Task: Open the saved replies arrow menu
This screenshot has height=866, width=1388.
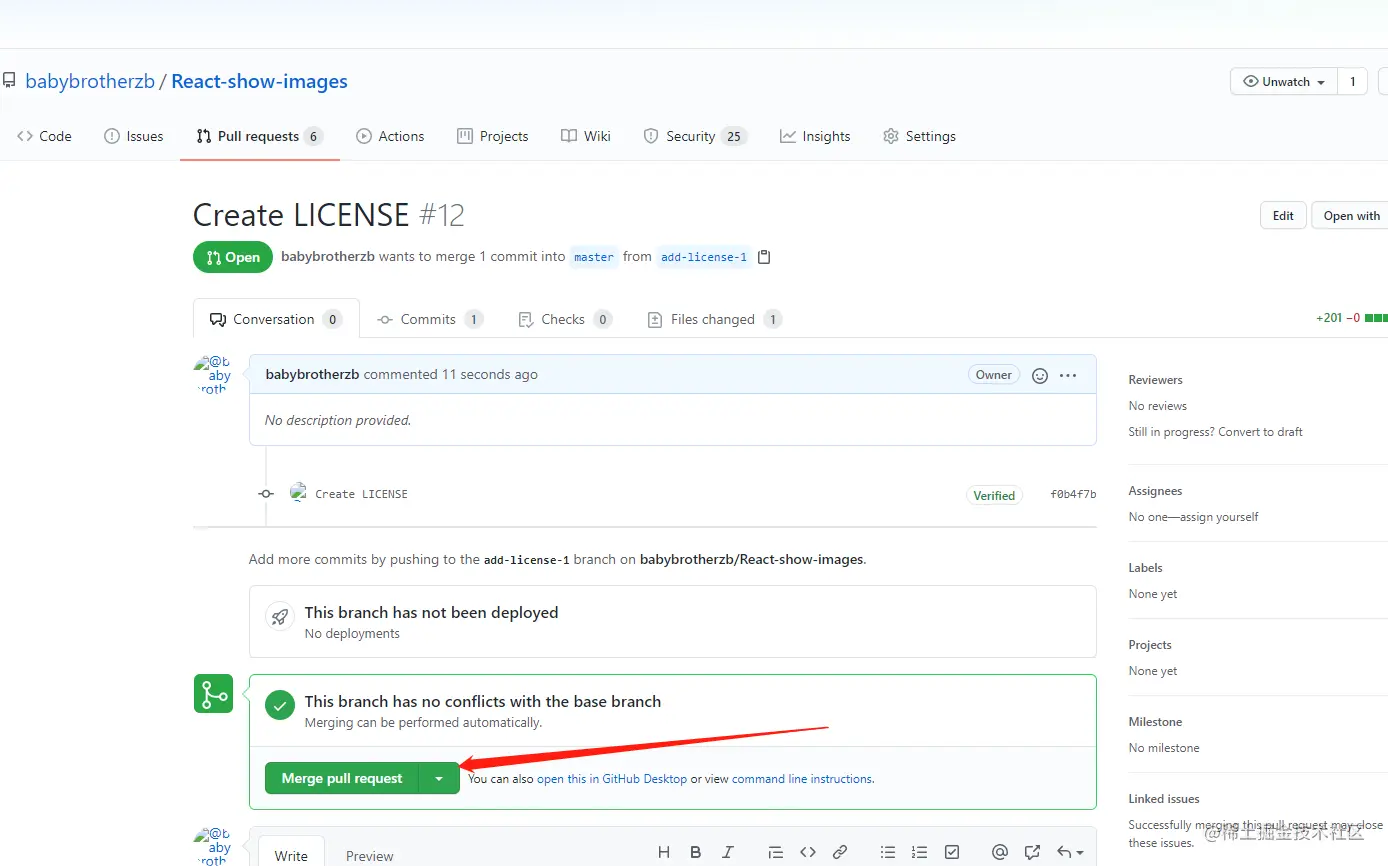Action: tap(1070, 852)
